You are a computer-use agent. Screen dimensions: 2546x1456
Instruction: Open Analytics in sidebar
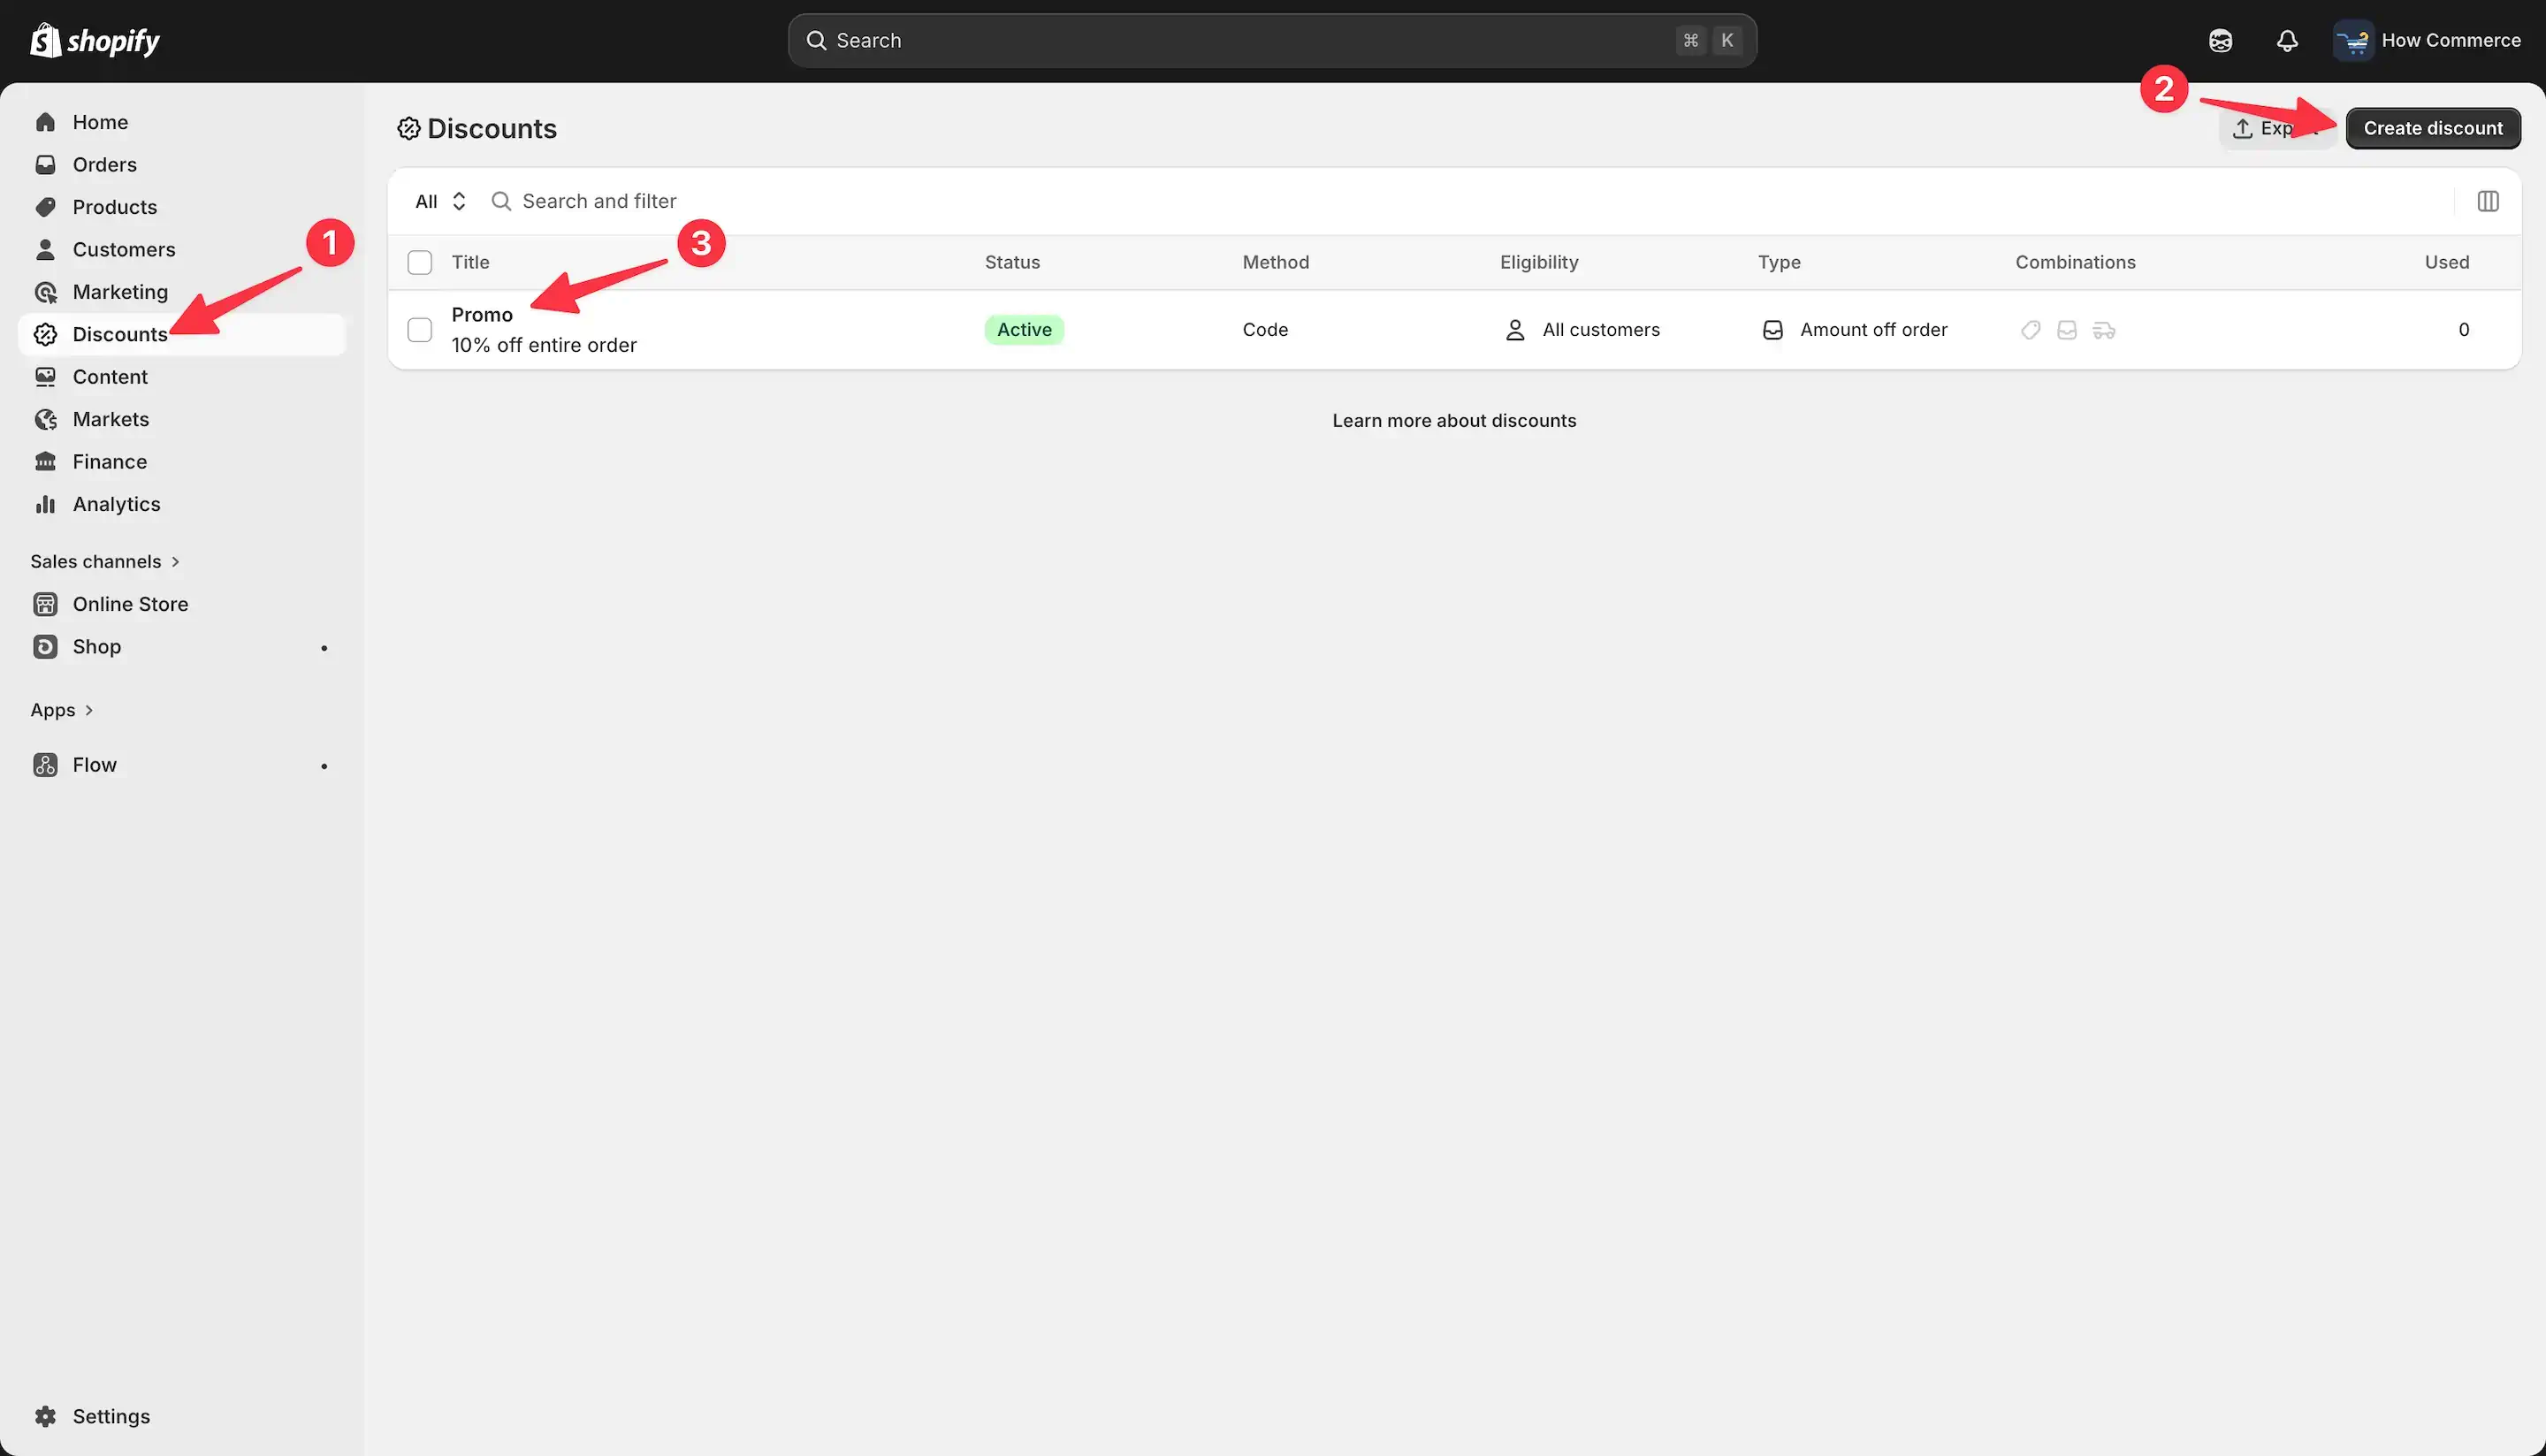click(182, 504)
